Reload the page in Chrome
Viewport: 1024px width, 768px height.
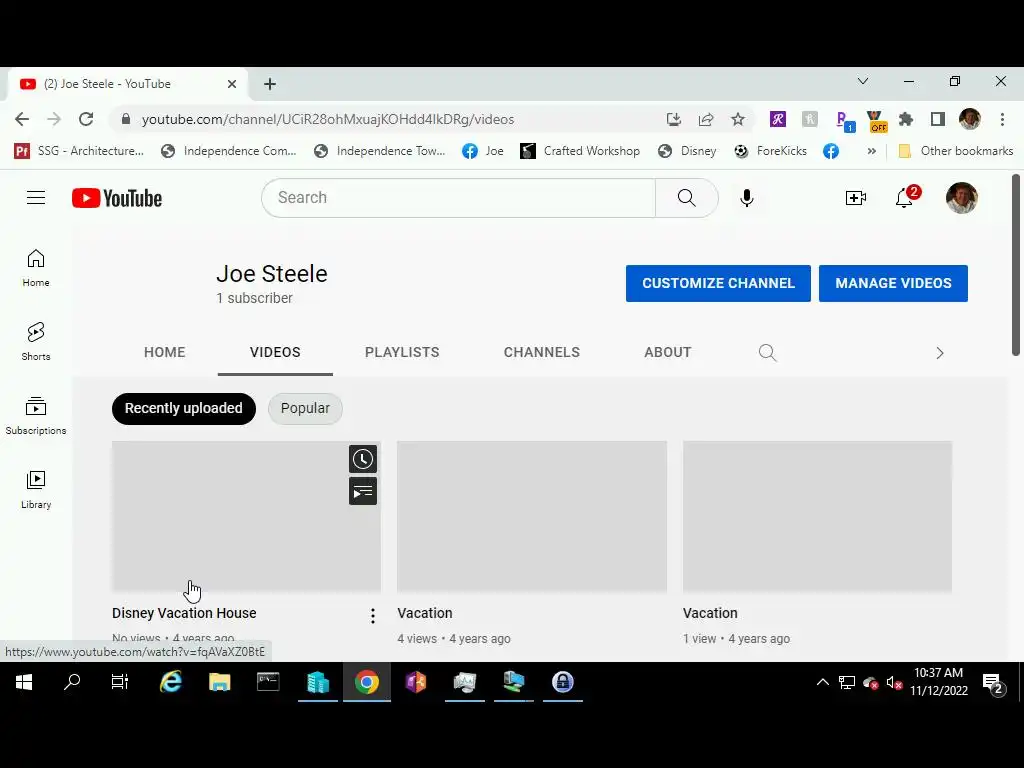pos(86,119)
